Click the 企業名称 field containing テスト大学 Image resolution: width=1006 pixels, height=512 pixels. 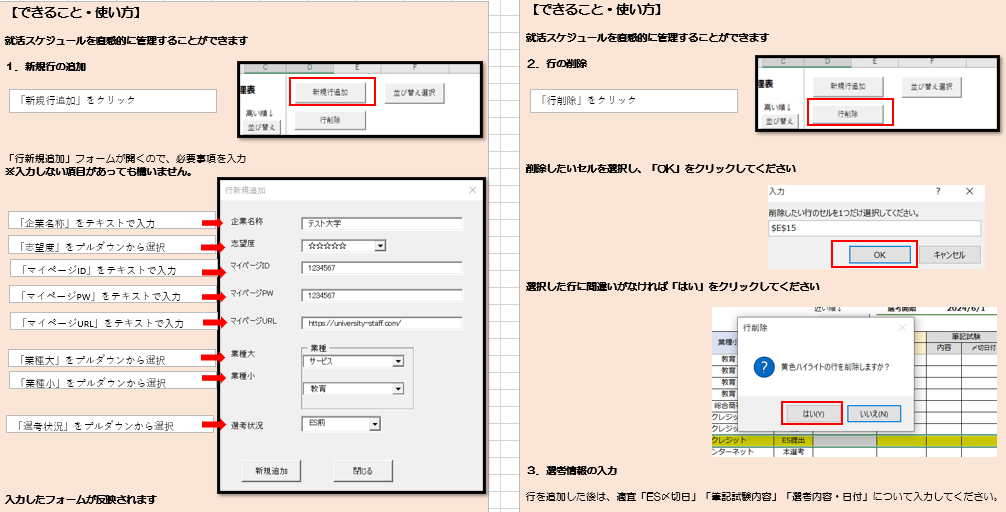382,223
